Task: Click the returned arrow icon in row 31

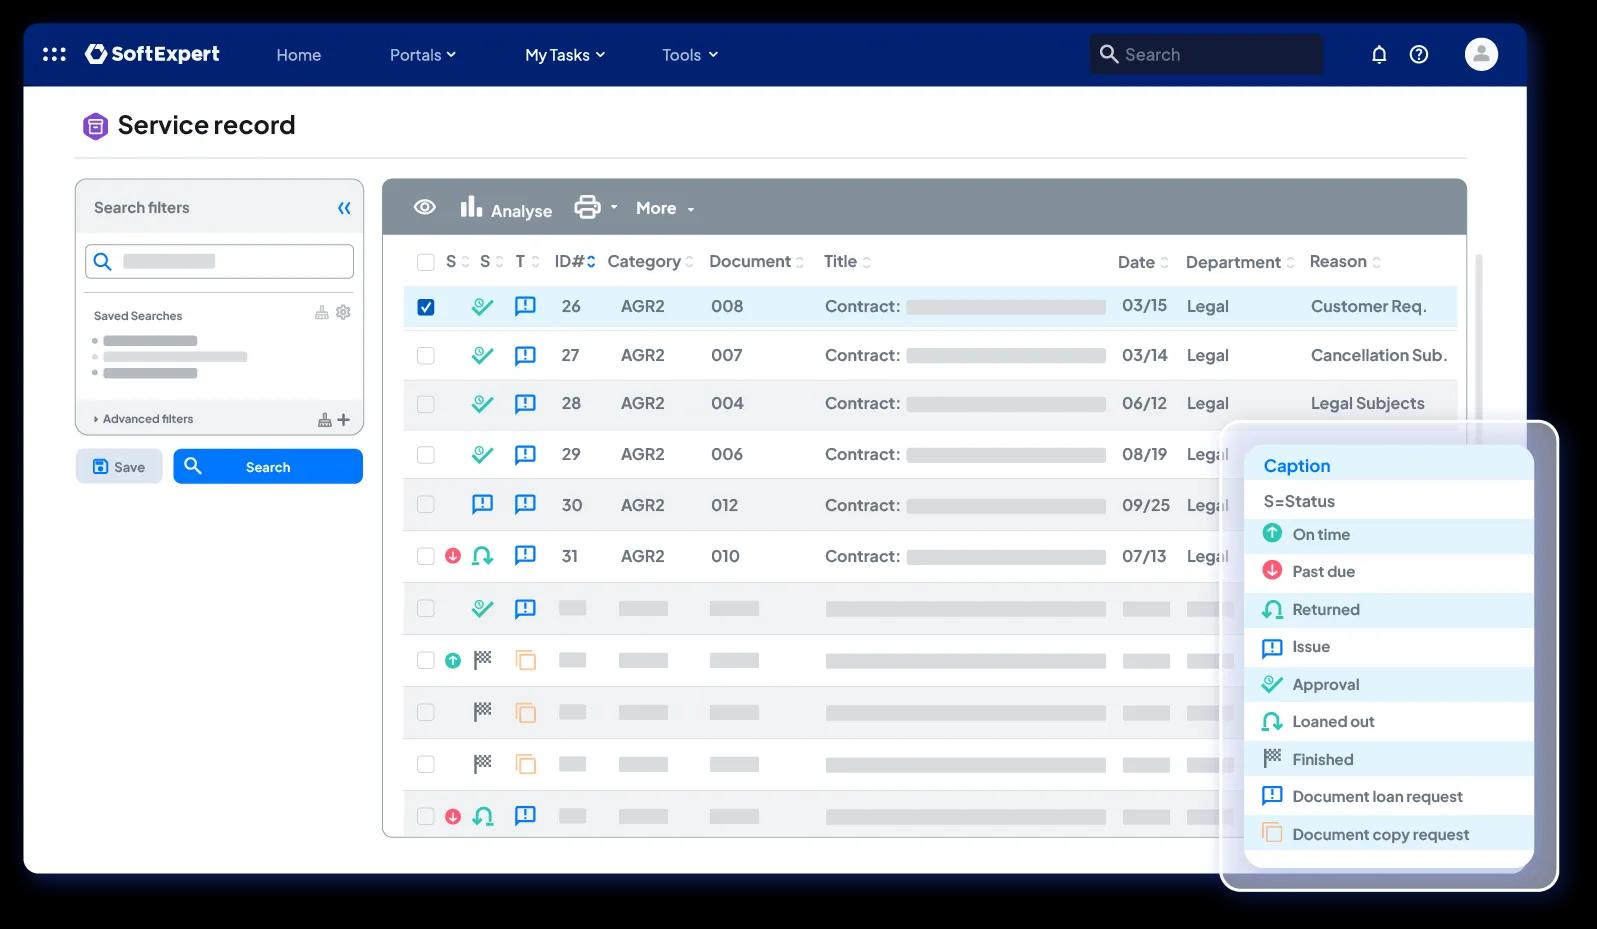Action: point(483,555)
